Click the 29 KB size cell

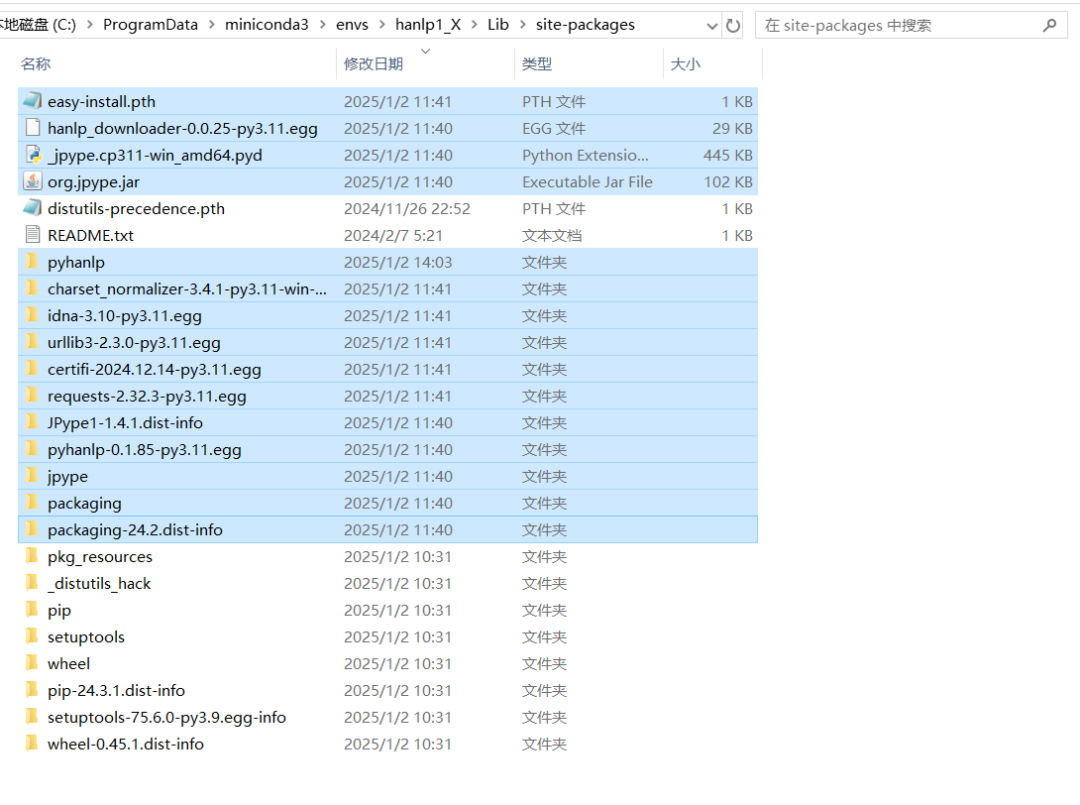[x=732, y=129]
